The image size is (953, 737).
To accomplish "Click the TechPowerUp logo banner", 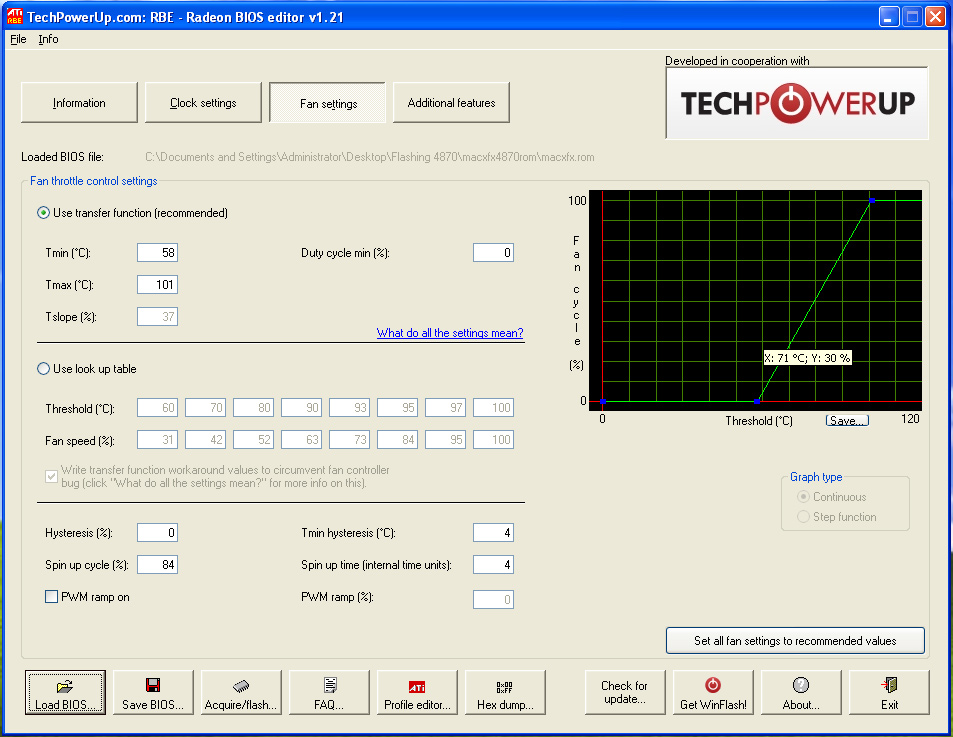I will coord(797,103).
